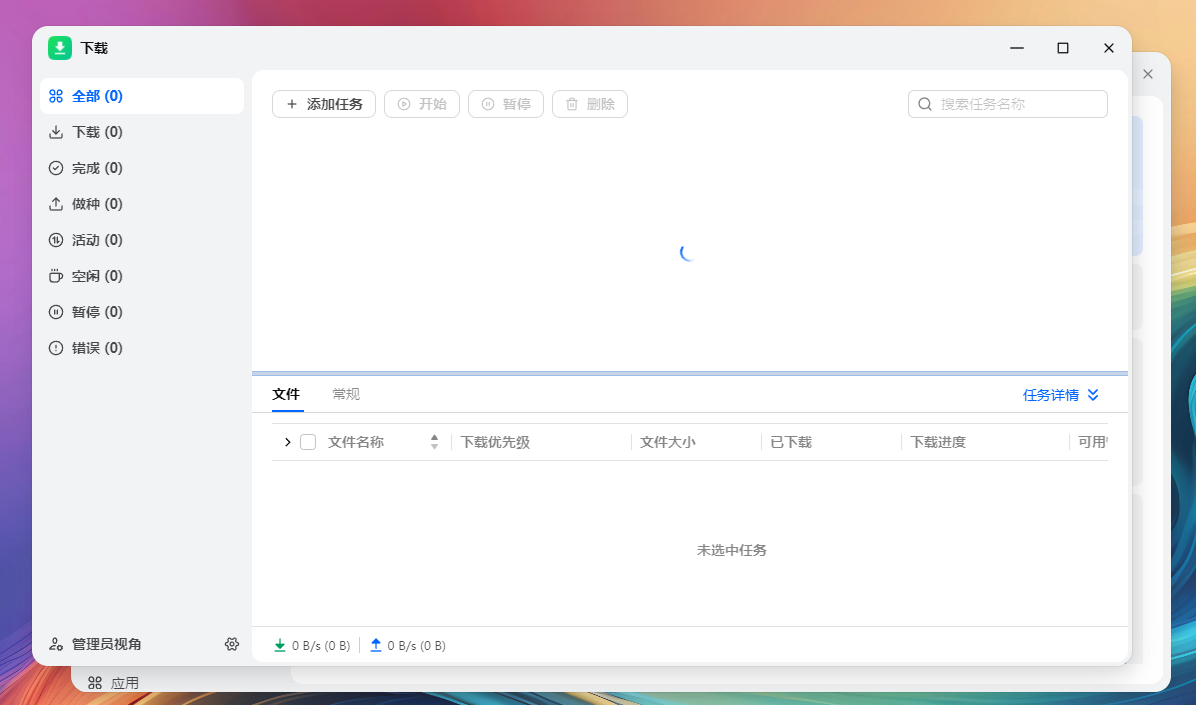Click the download speed arrow icon
Image resolution: width=1196 pixels, height=705 pixels.
pos(280,645)
